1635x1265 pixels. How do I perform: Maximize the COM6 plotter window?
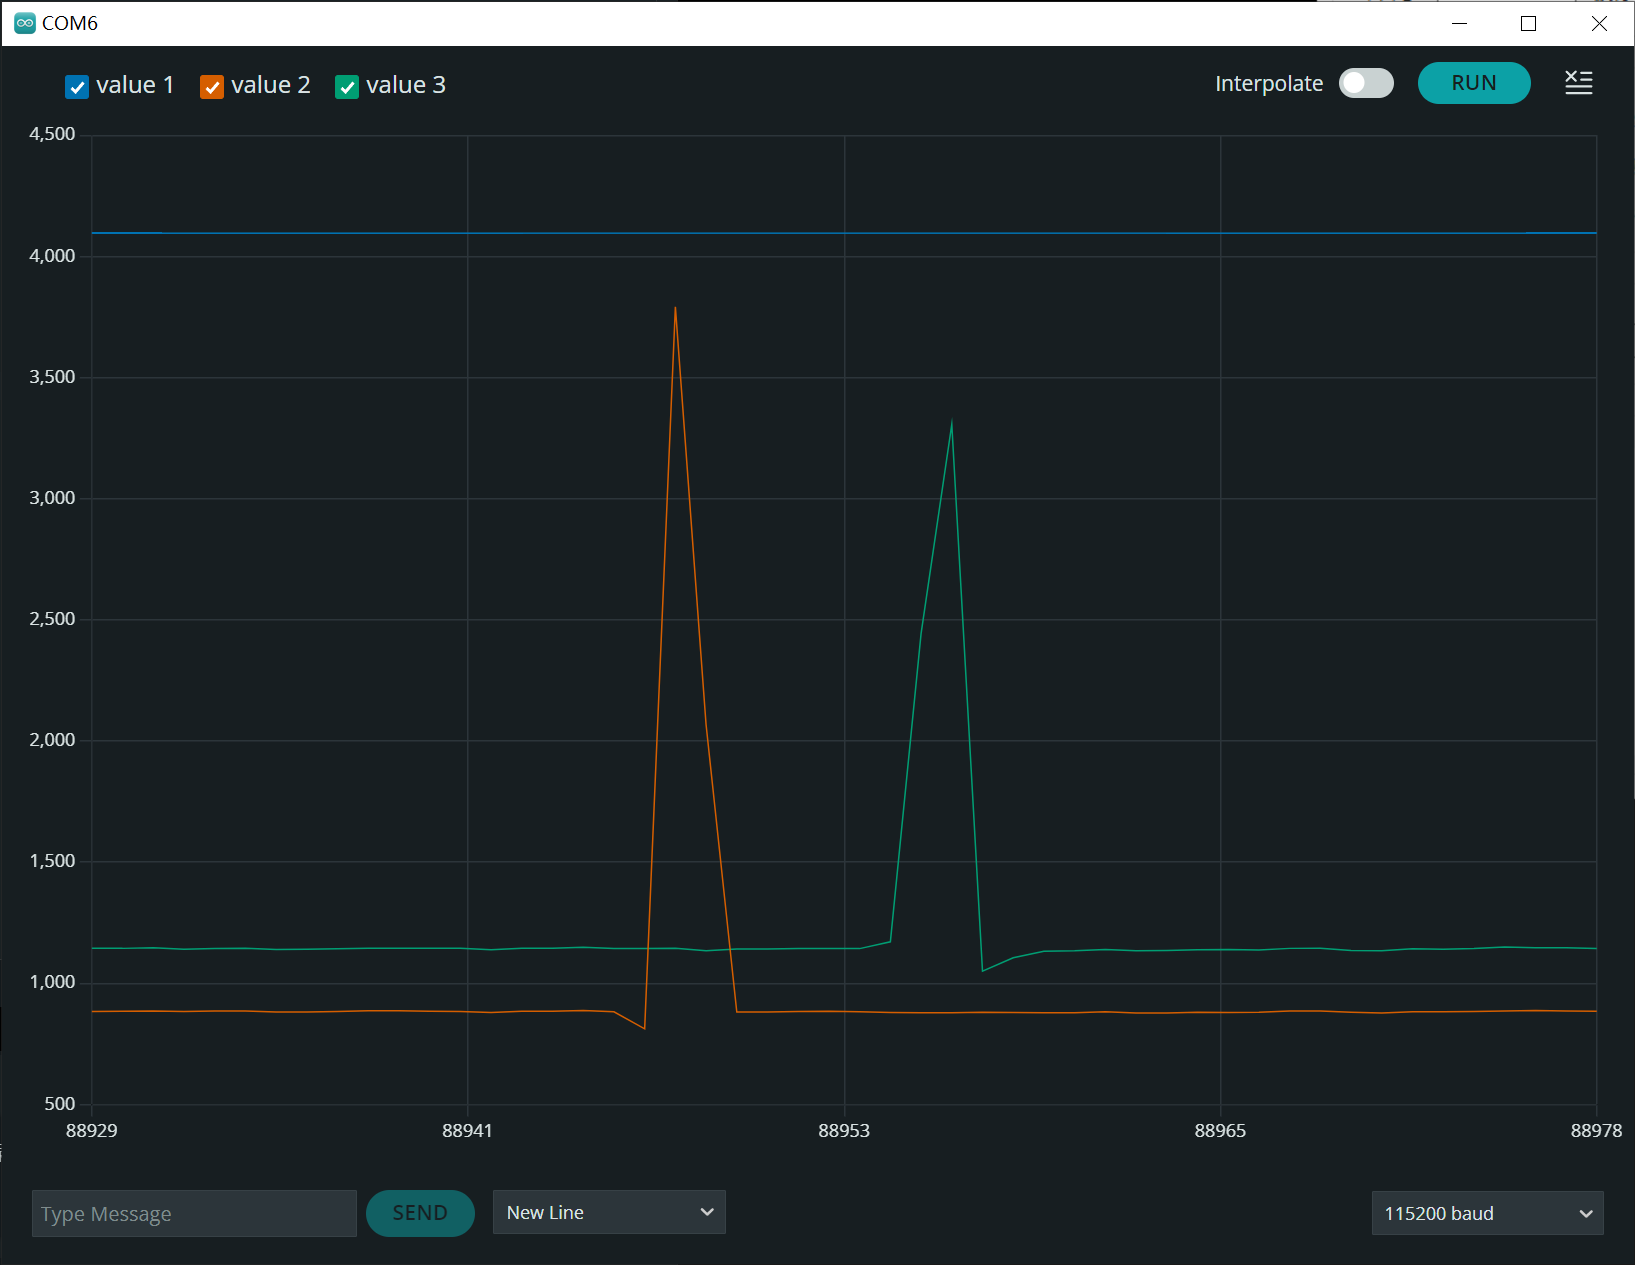(1528, 23)
